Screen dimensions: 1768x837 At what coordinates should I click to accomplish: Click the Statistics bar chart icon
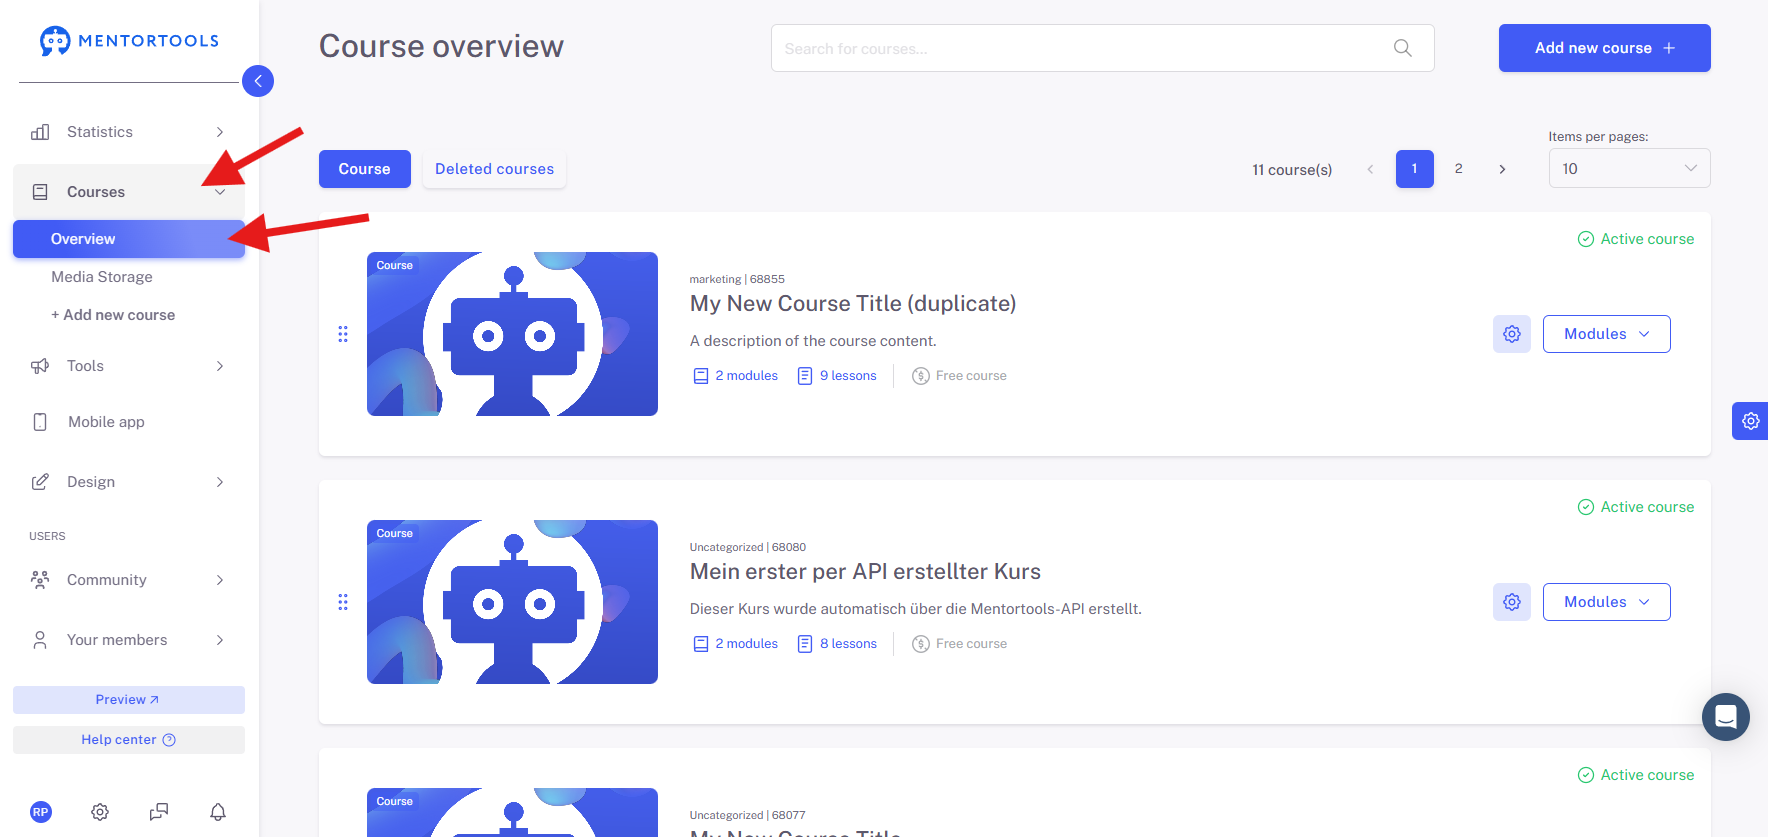click(x=40, y=132)
